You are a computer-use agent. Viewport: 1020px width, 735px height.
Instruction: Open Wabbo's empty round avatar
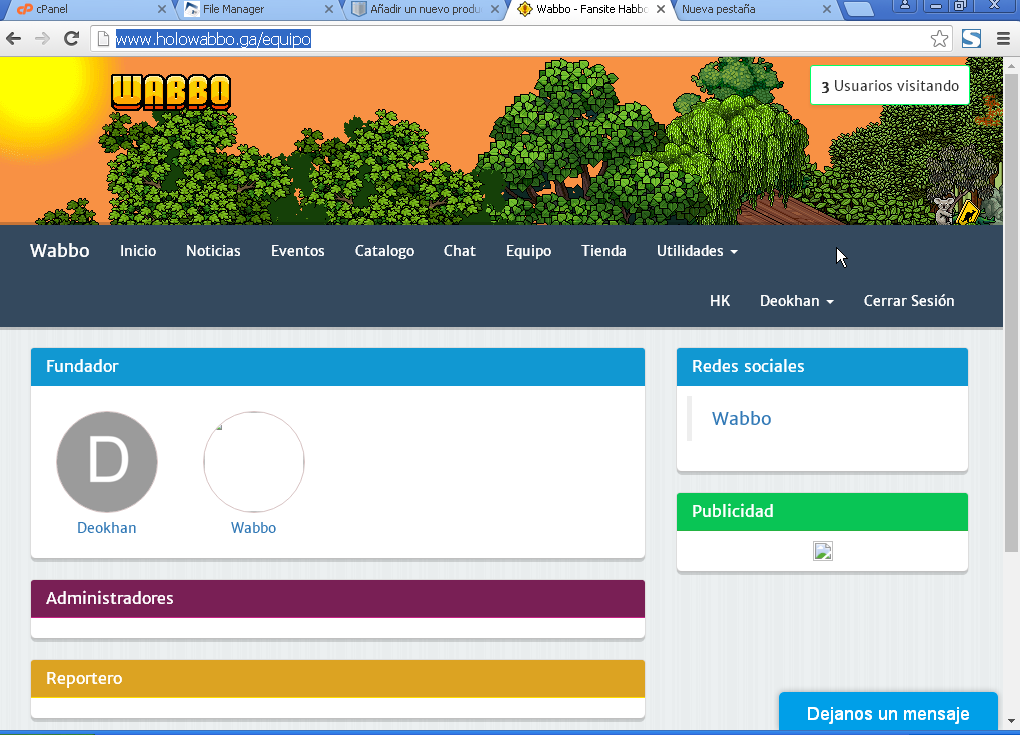coord(254,462)
